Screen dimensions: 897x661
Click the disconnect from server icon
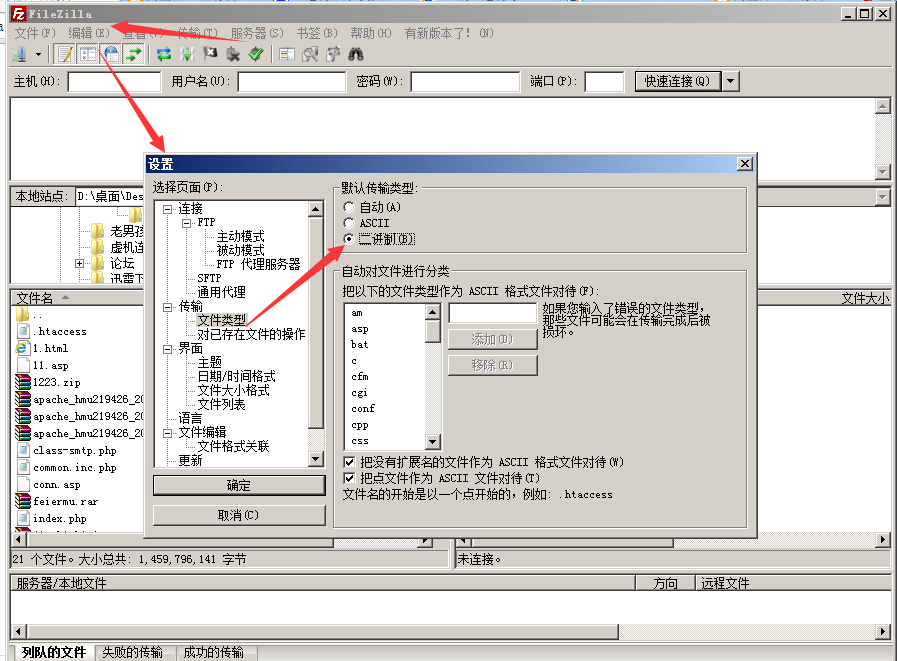click(233, 54)
